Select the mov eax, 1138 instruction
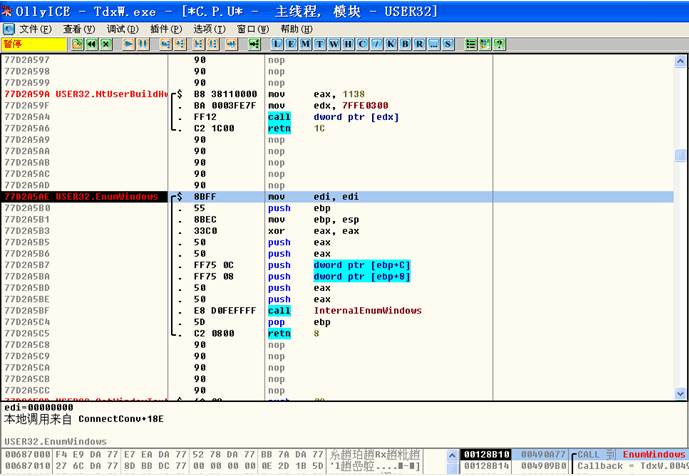This screenshot has width=689, height=476. tap(316, 94)
